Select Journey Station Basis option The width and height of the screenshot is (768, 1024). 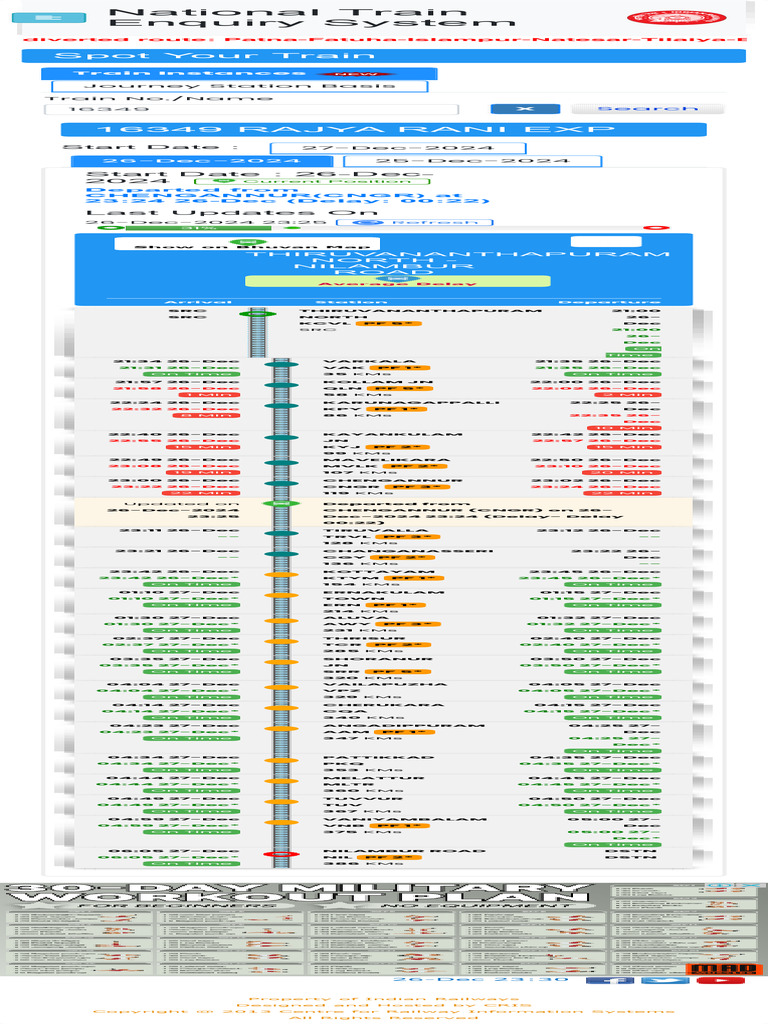(x=239, y=86)
